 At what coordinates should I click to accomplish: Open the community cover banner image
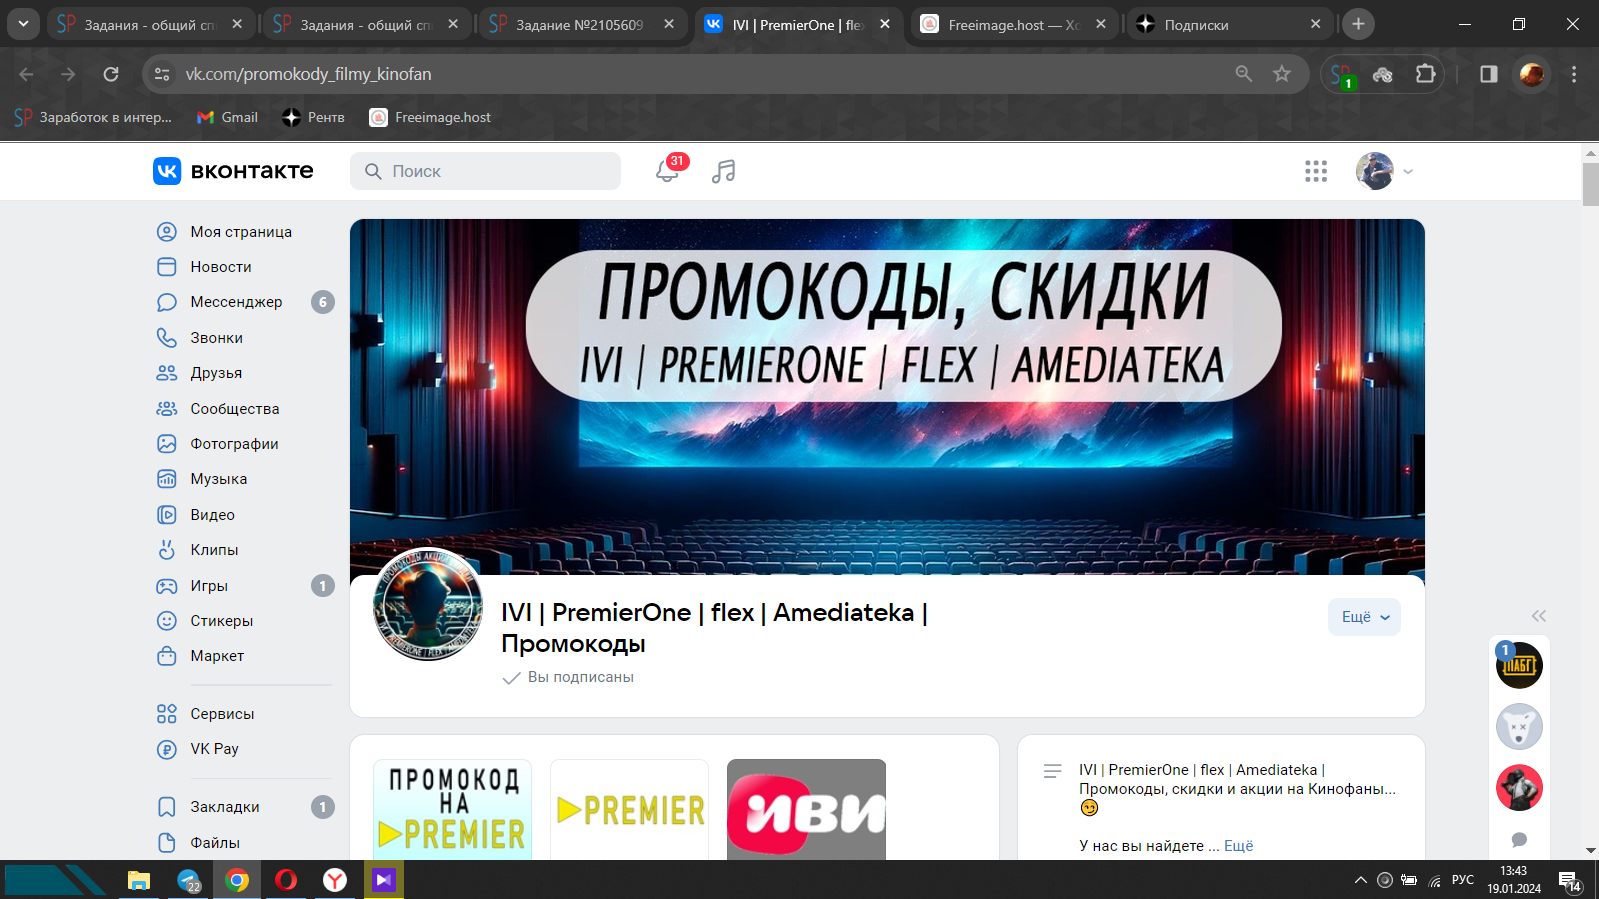(887, 397)
